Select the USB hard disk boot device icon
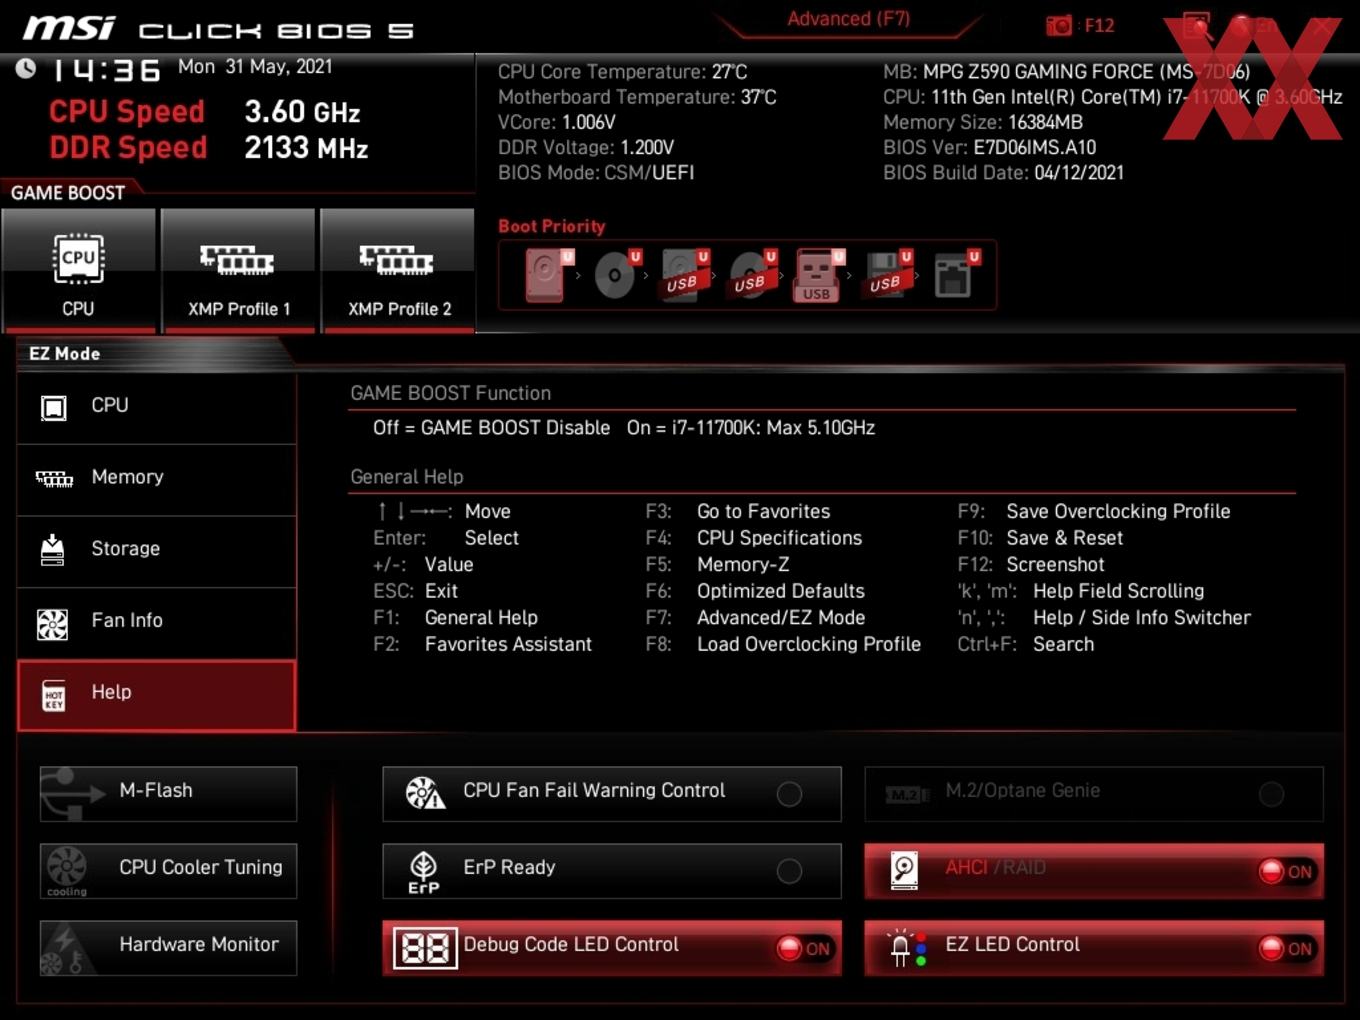The image size is (1360, 1020). (683, 275)
